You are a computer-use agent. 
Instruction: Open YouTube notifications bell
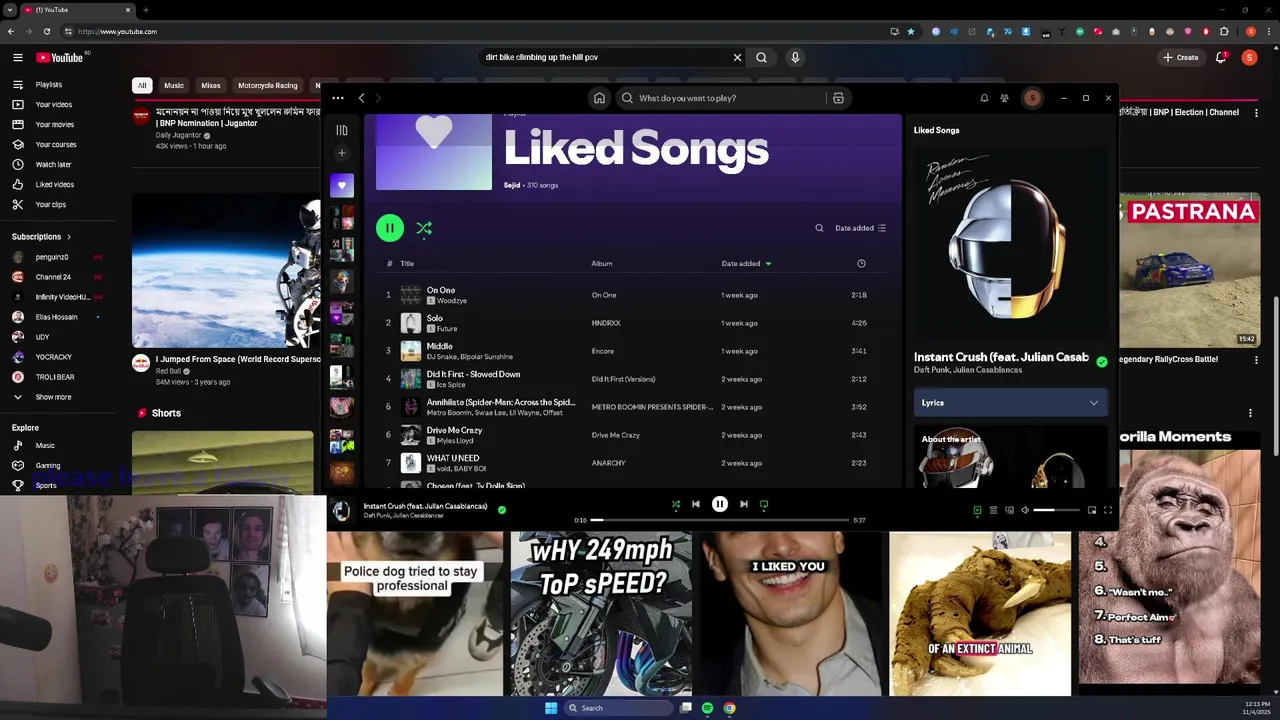[1220, 57]
